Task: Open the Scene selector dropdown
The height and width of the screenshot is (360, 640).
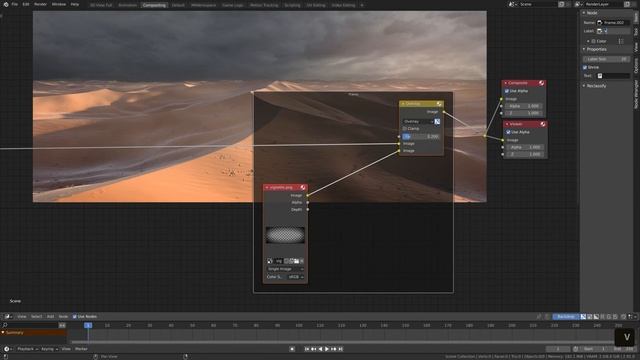Action: [512, 4]
